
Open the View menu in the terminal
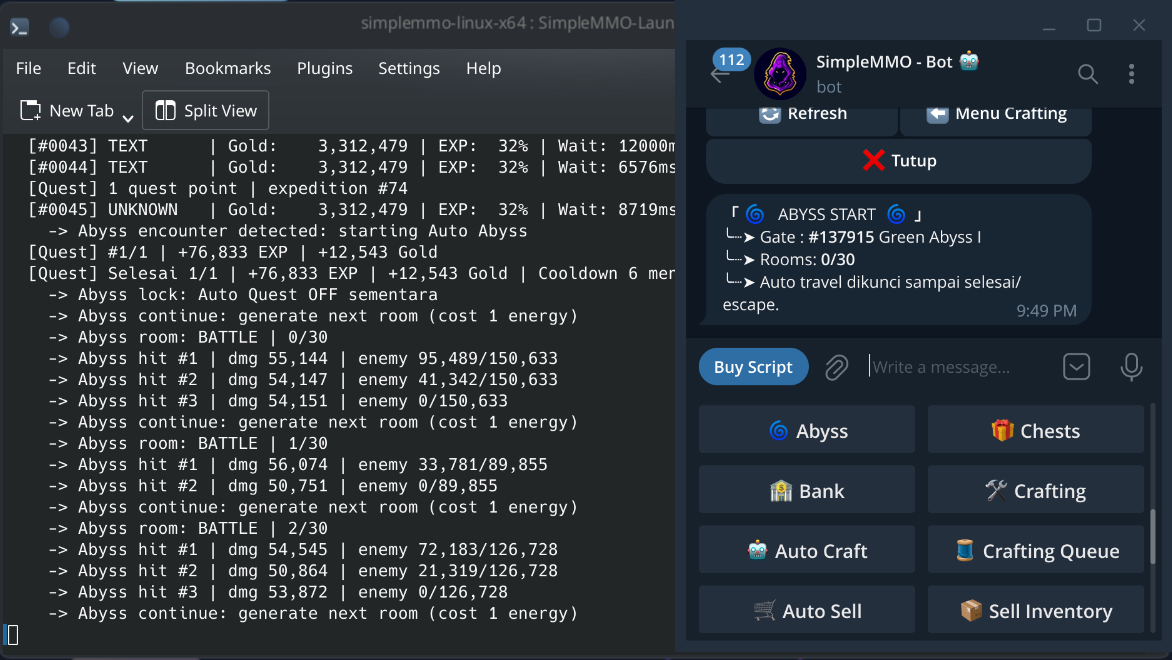[140, 68]
